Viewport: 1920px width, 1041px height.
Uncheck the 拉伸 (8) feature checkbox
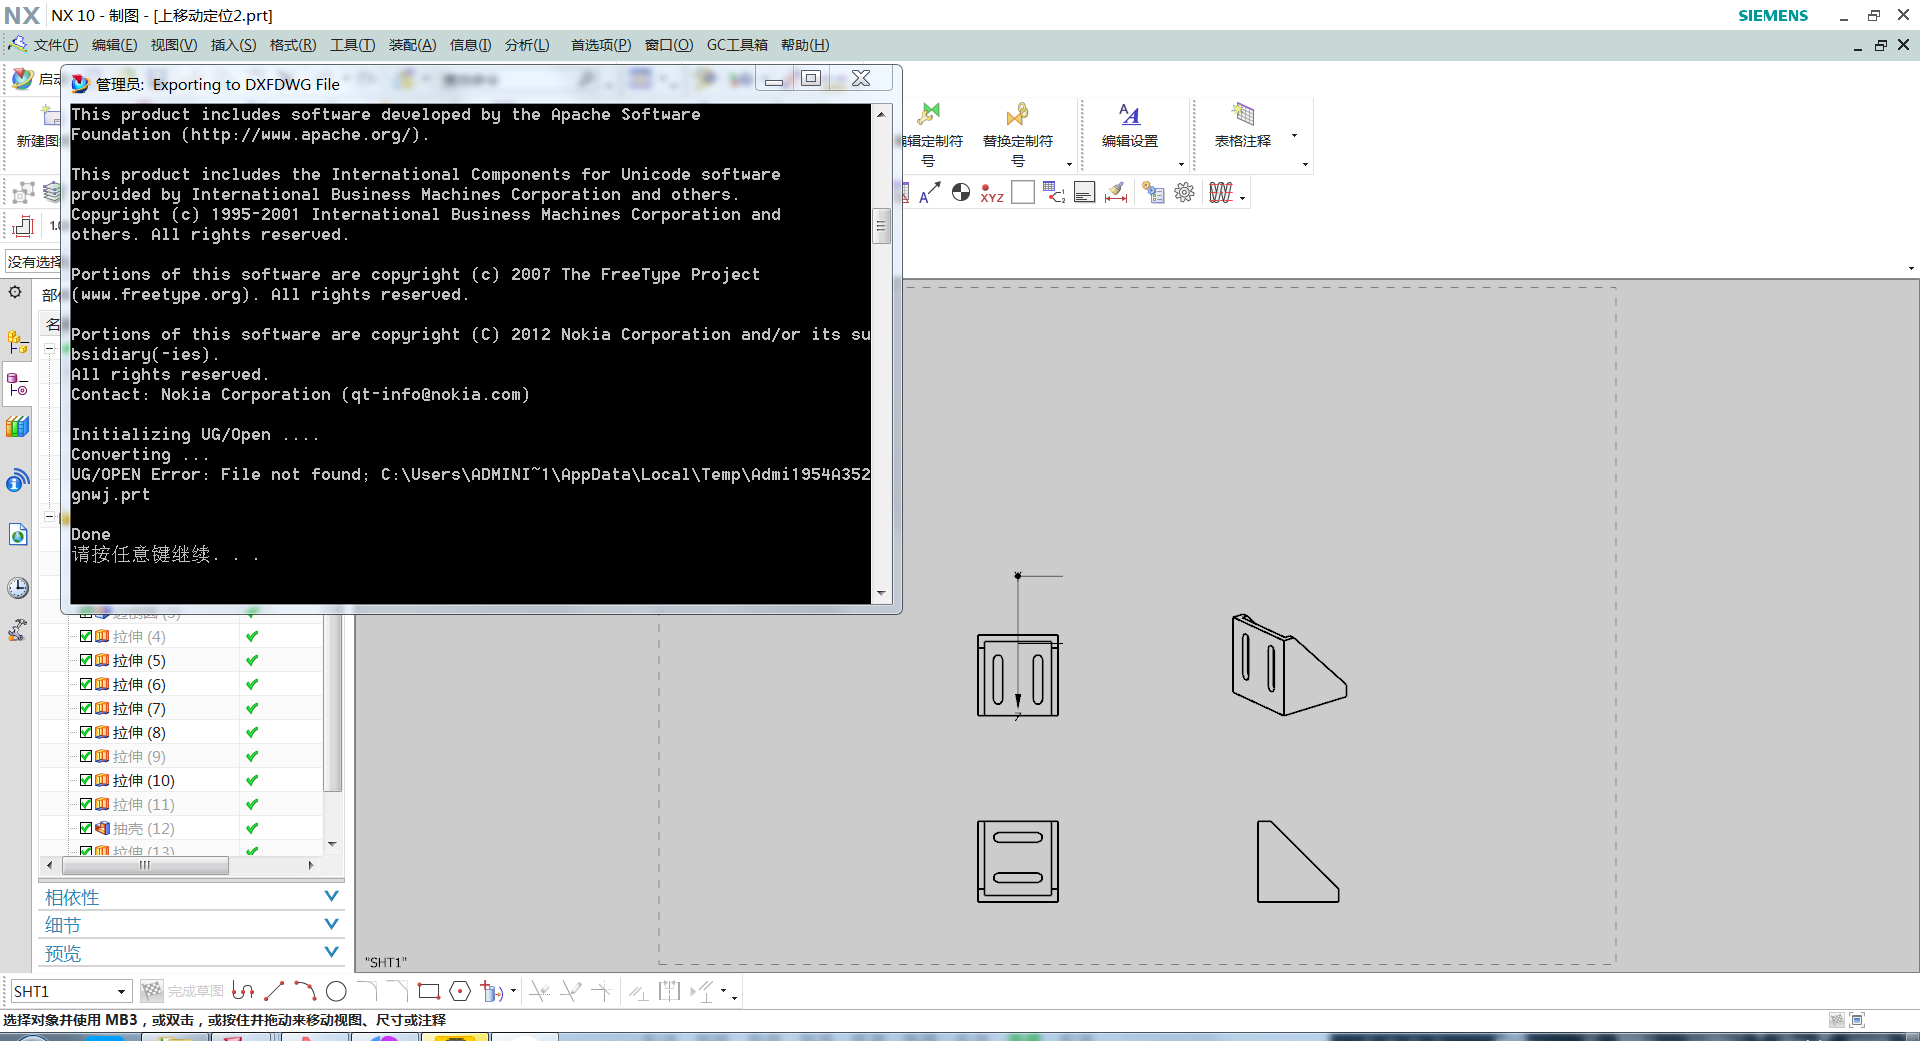[86, 732]
